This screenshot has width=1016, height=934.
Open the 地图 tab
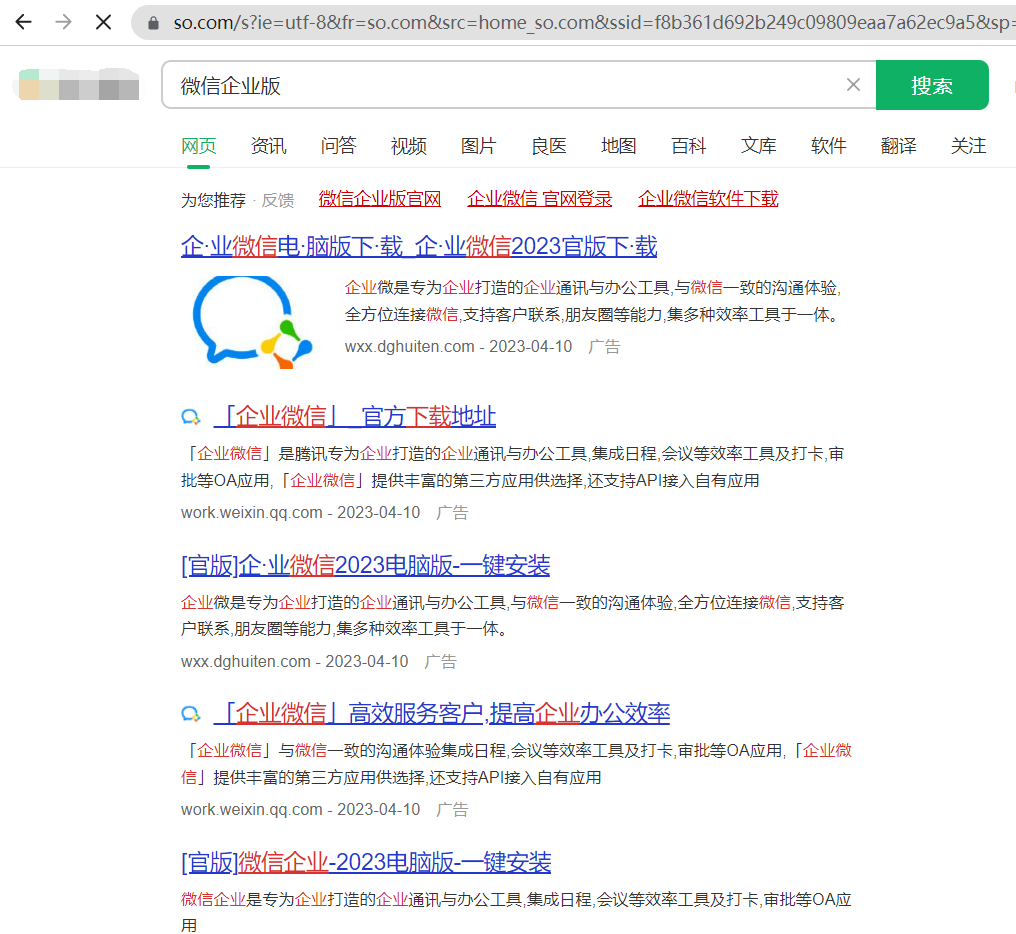pyautogui.click(x=618, y=146)
